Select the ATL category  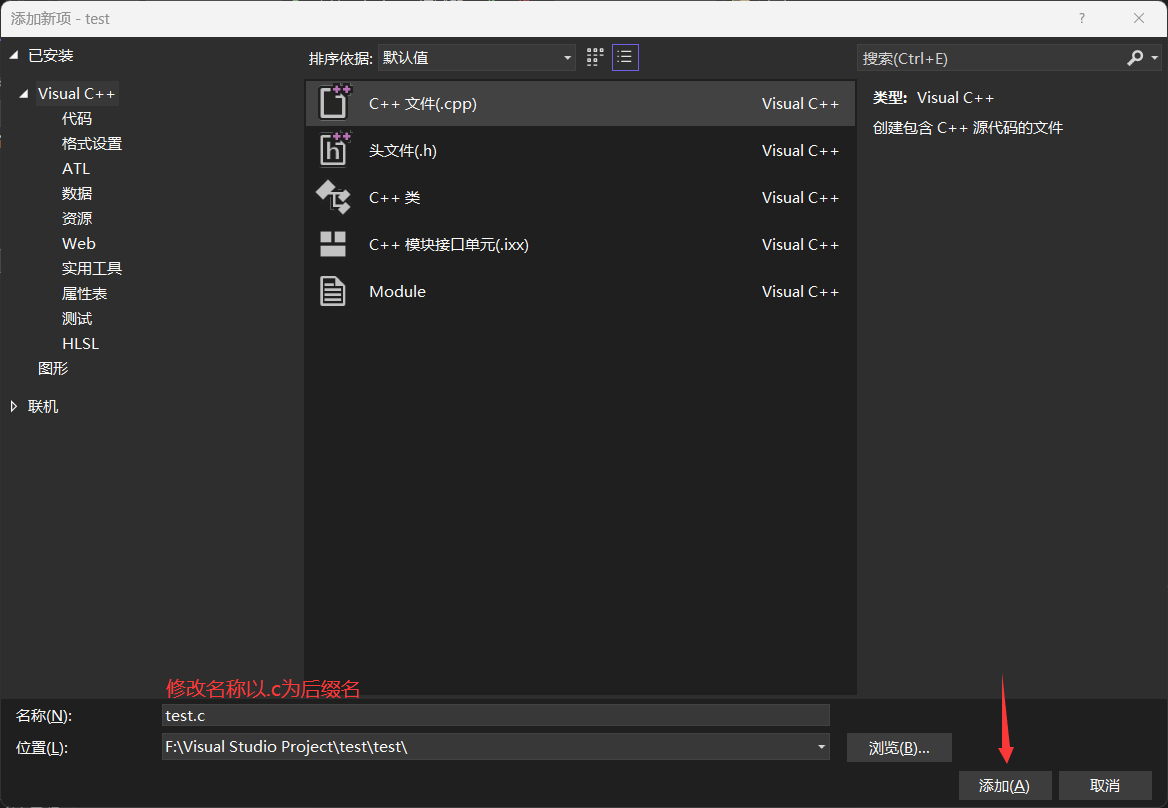(x=76, y=168)
